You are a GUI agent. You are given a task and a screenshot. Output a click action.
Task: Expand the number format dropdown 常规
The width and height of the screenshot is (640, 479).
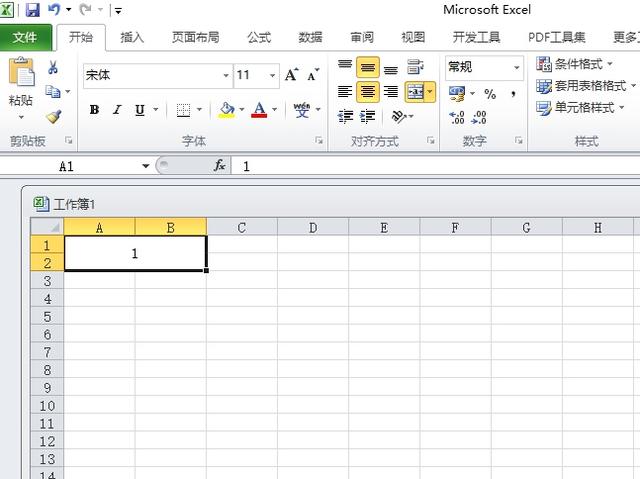(484, 67)
